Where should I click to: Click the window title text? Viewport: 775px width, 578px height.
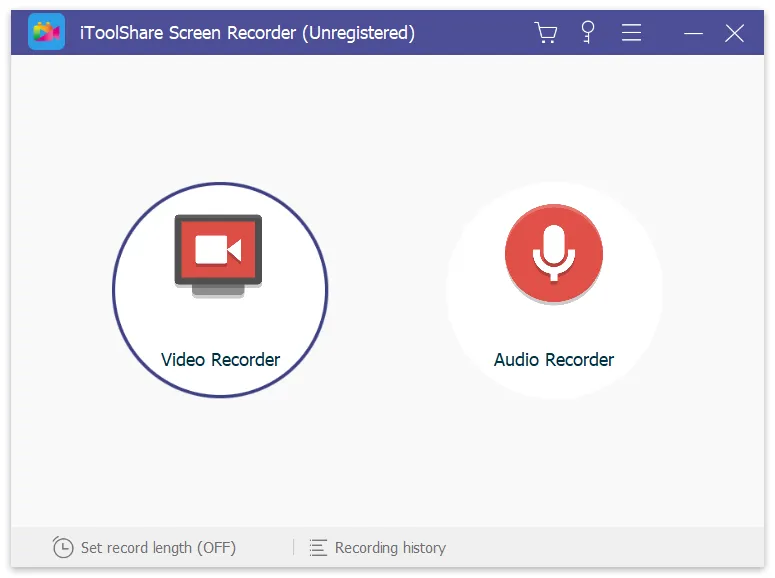pos(247,33)
